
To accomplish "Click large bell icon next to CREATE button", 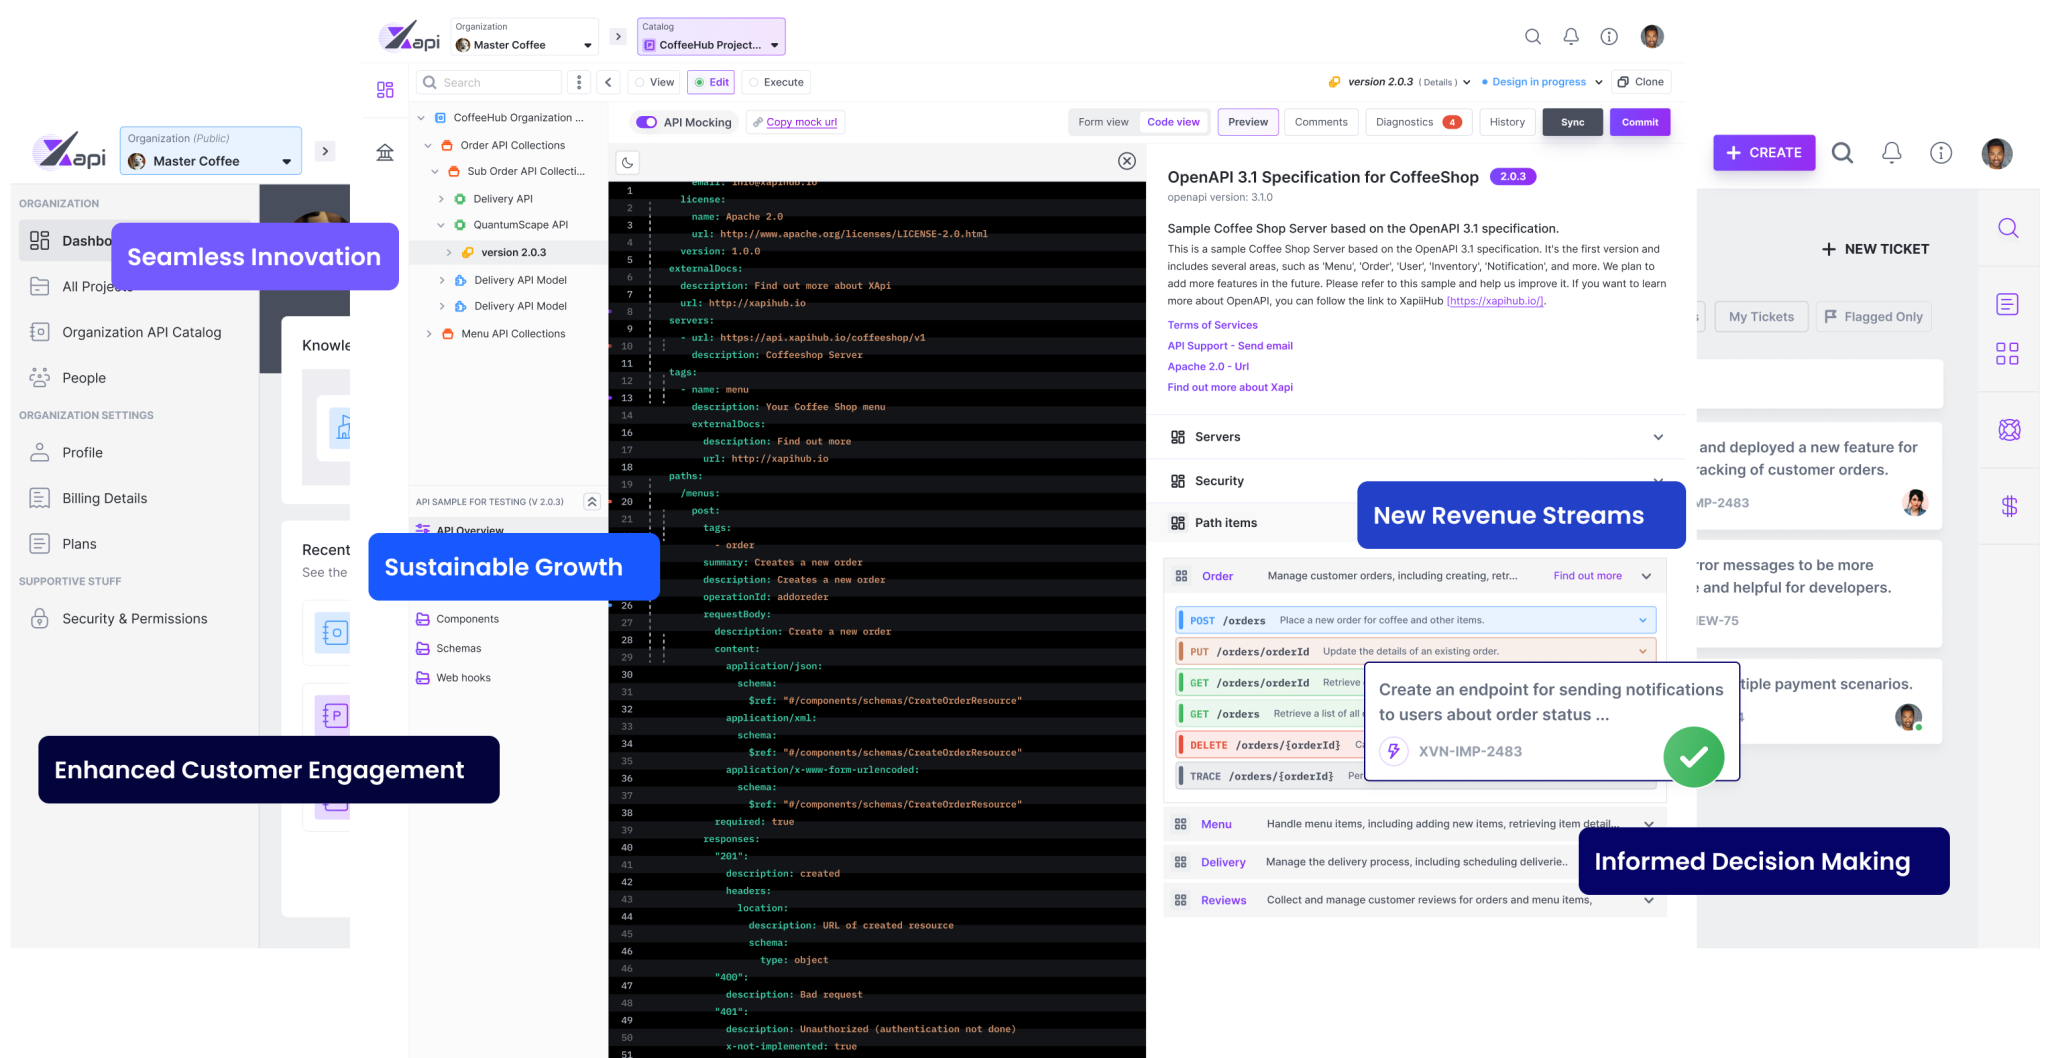I will [1892, 153].
